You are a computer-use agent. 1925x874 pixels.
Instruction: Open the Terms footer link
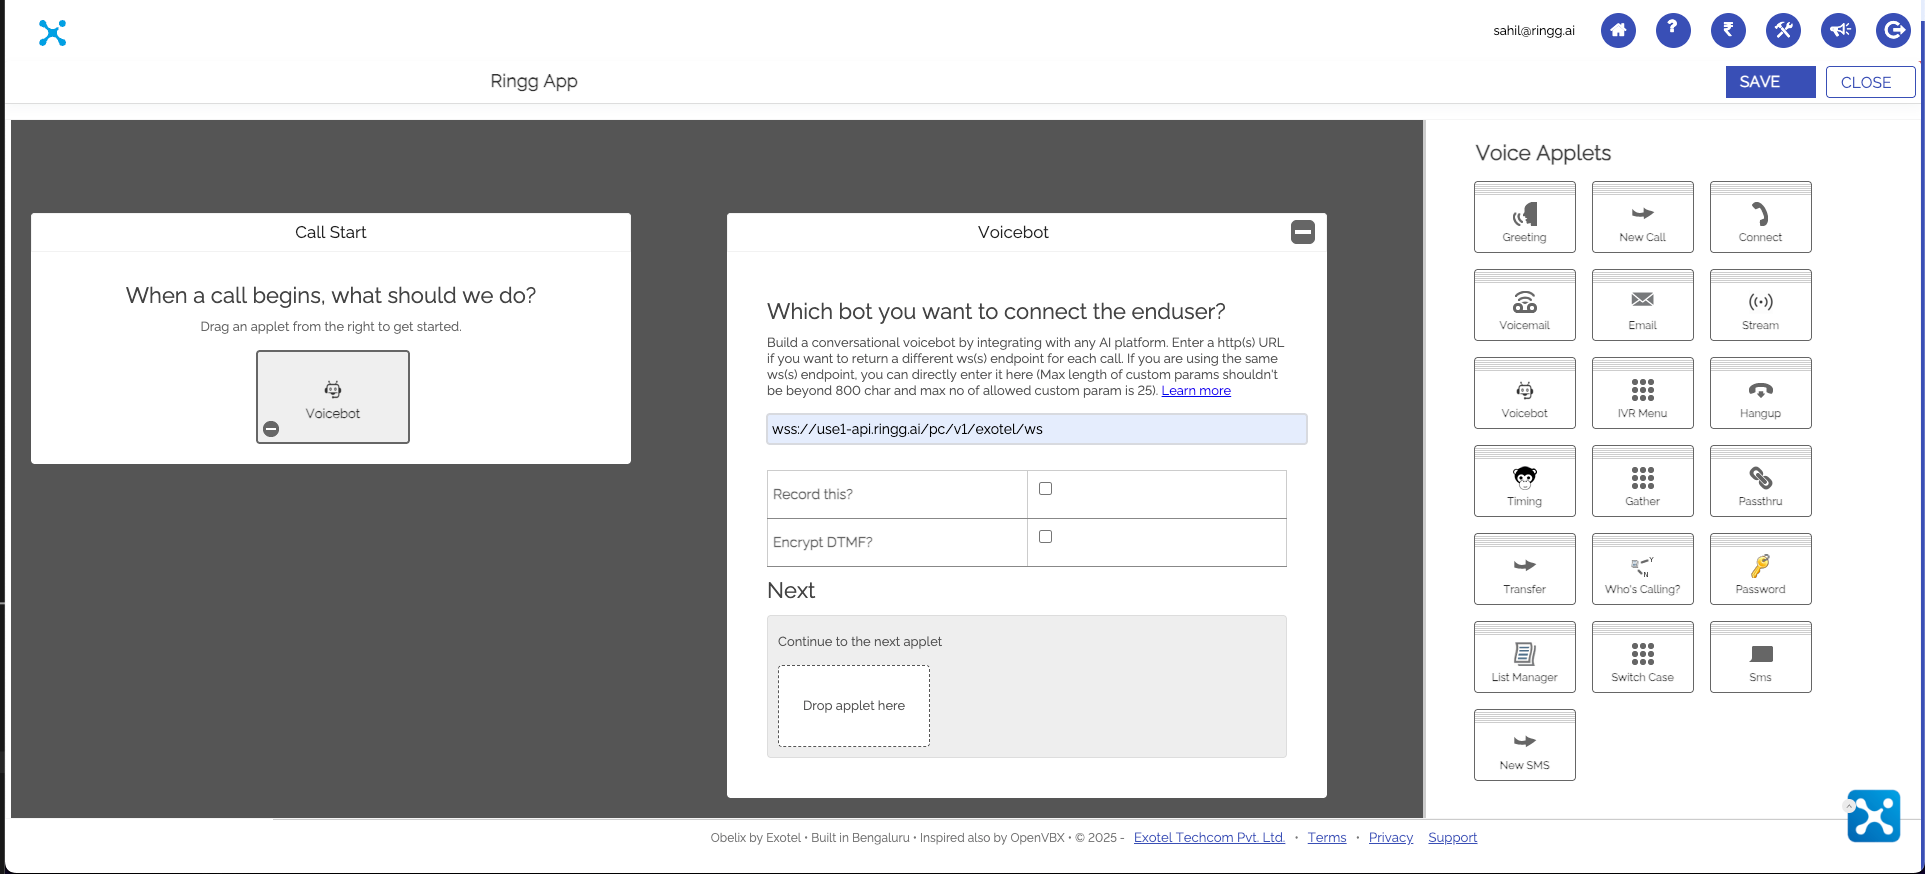(1327, 838)
